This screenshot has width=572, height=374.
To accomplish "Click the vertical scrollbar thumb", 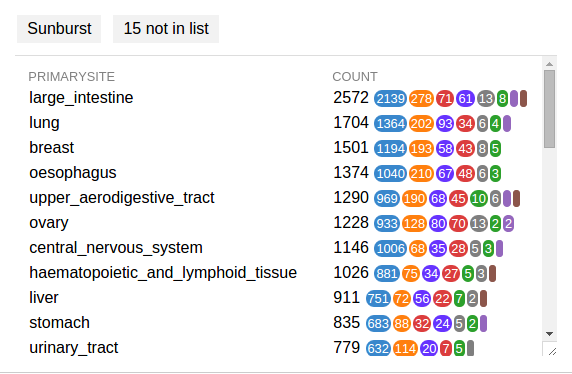I will click(549, 109).
